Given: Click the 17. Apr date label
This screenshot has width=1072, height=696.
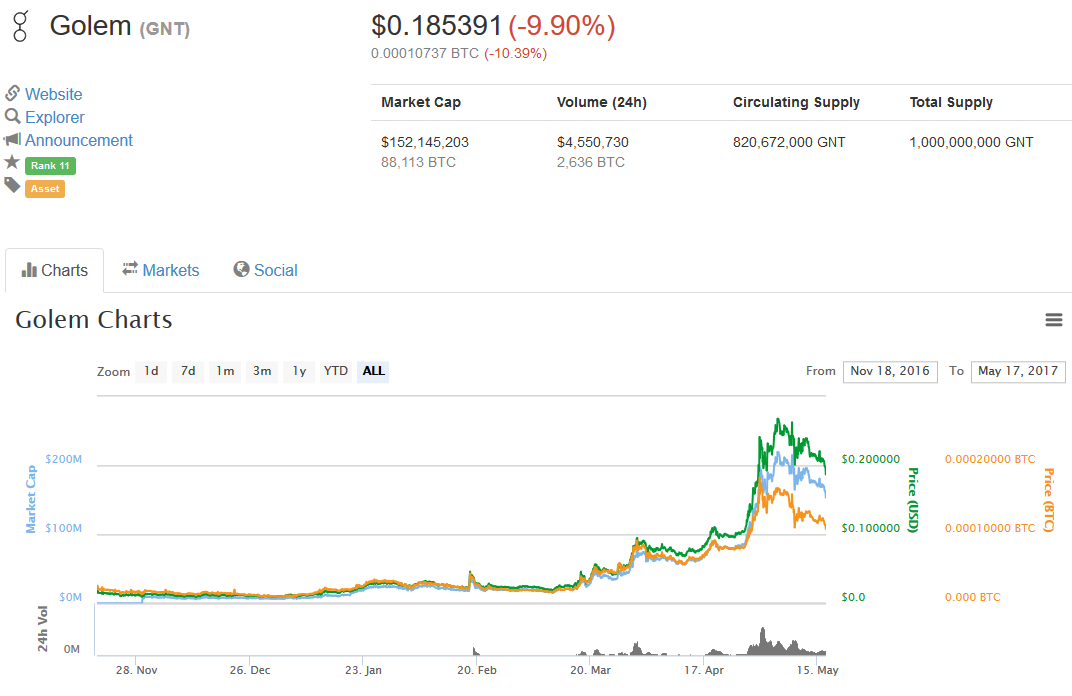Looking at the screenshot, I should [704, 670].
